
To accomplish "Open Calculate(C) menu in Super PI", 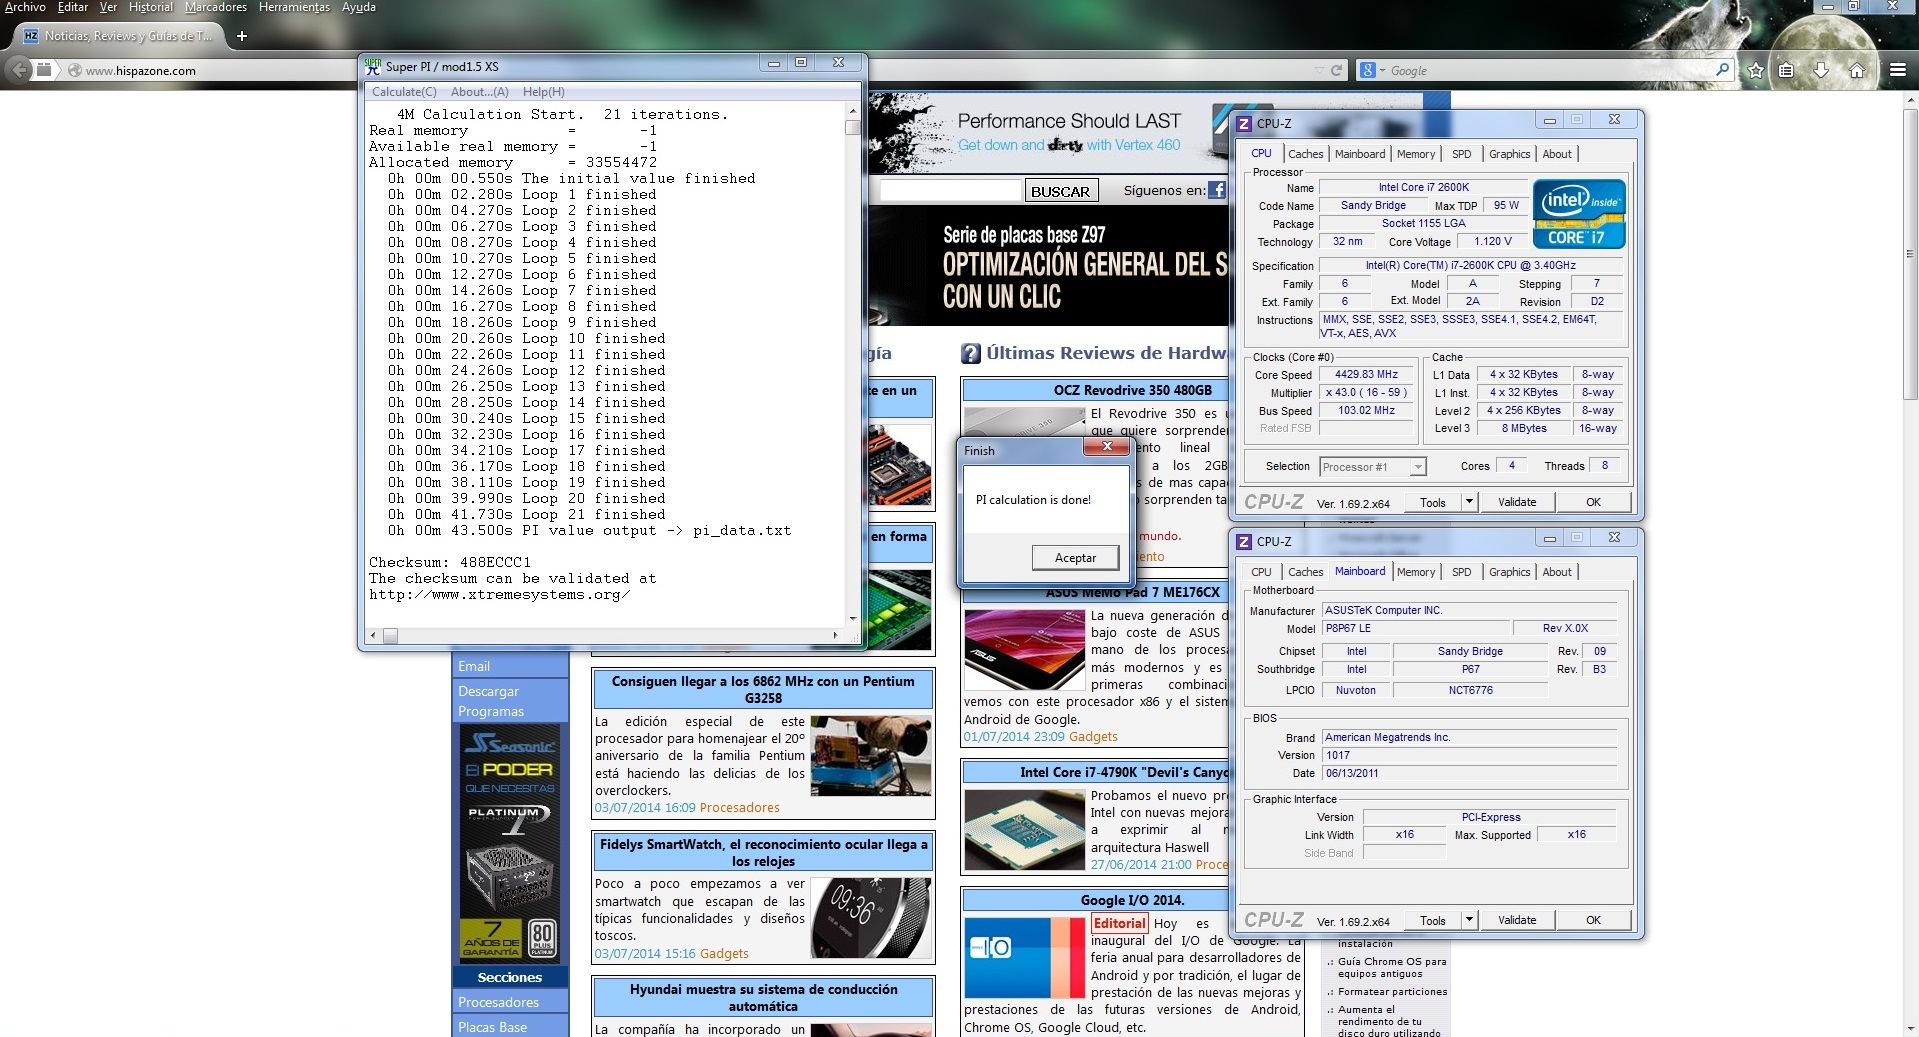I will click(404, 92).
